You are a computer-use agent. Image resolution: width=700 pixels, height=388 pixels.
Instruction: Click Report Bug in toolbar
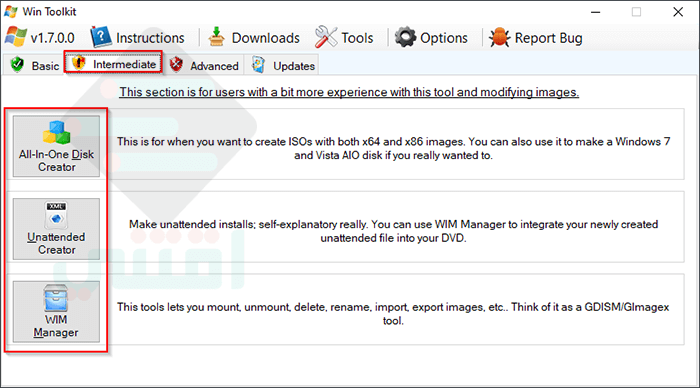(536, 38)
